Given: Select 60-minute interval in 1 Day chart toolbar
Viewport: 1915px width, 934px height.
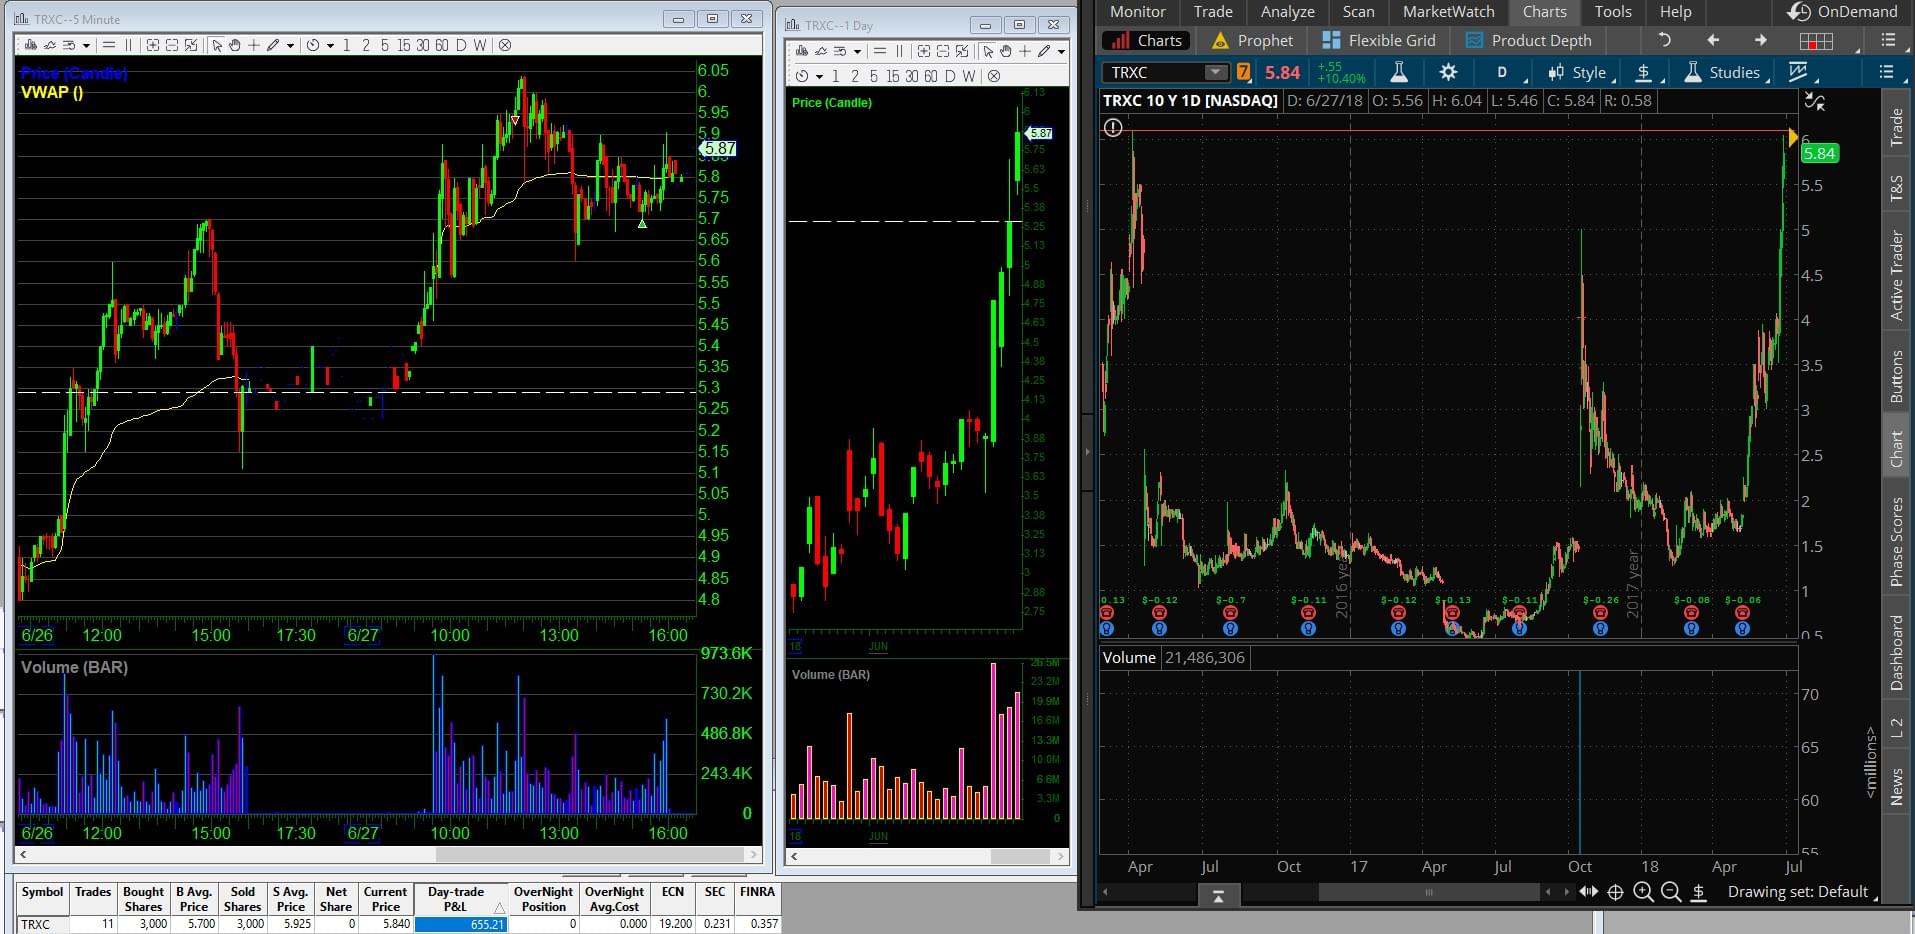Looking at the screenshot, I should [x=930, y=76].
